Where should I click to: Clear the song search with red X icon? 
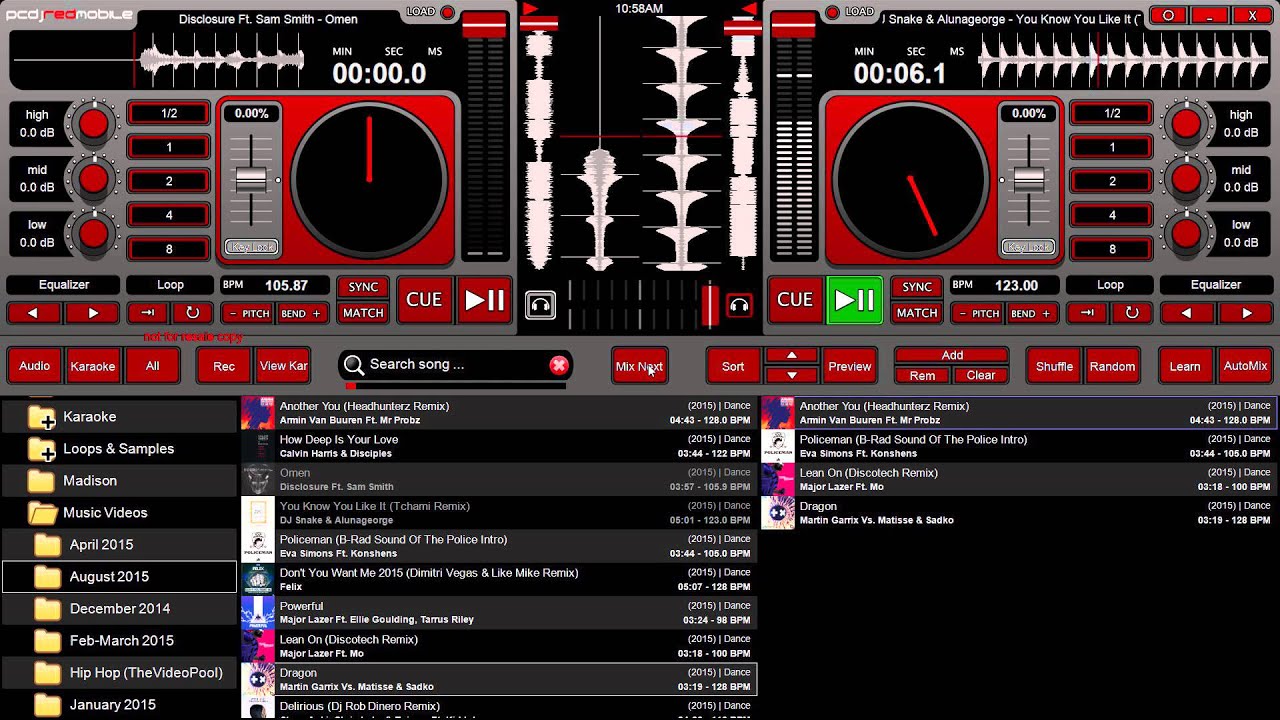559,365
